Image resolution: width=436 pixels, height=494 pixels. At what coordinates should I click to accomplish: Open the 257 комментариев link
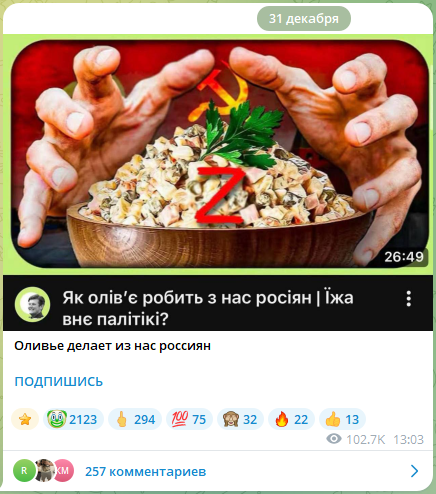tap(146, 471)
